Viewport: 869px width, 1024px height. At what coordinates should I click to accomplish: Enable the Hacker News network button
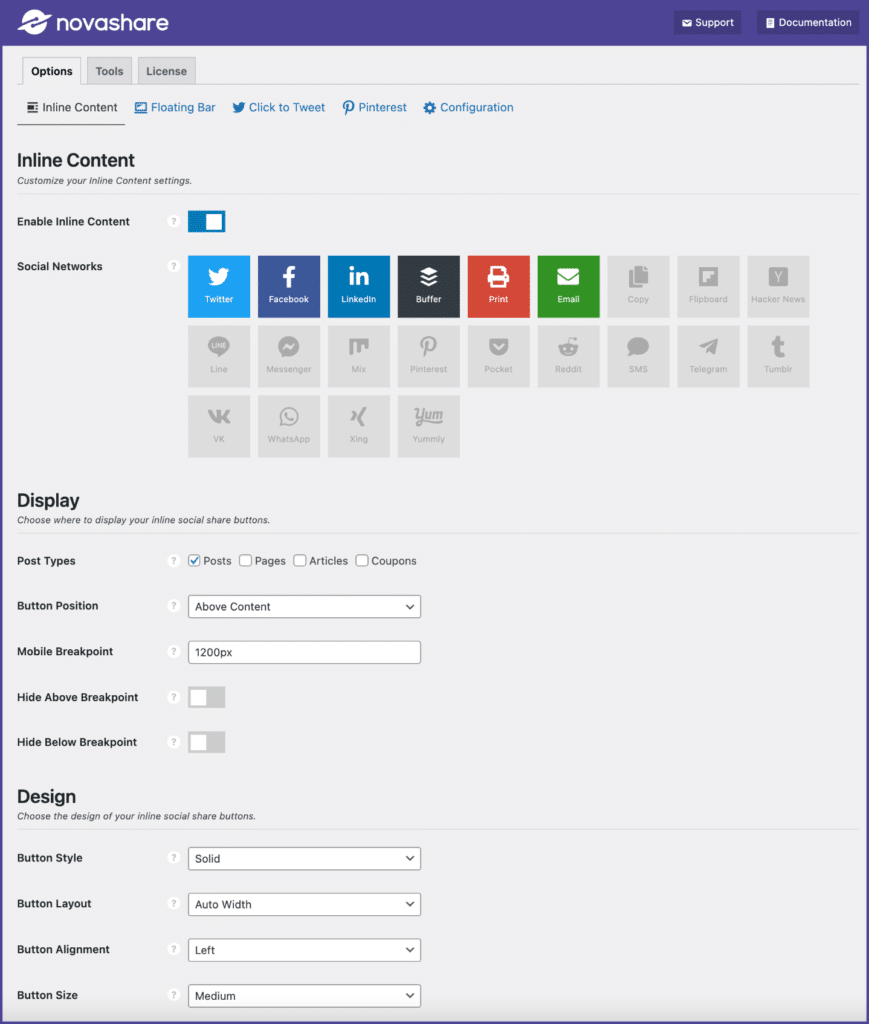tap(778, 287)
